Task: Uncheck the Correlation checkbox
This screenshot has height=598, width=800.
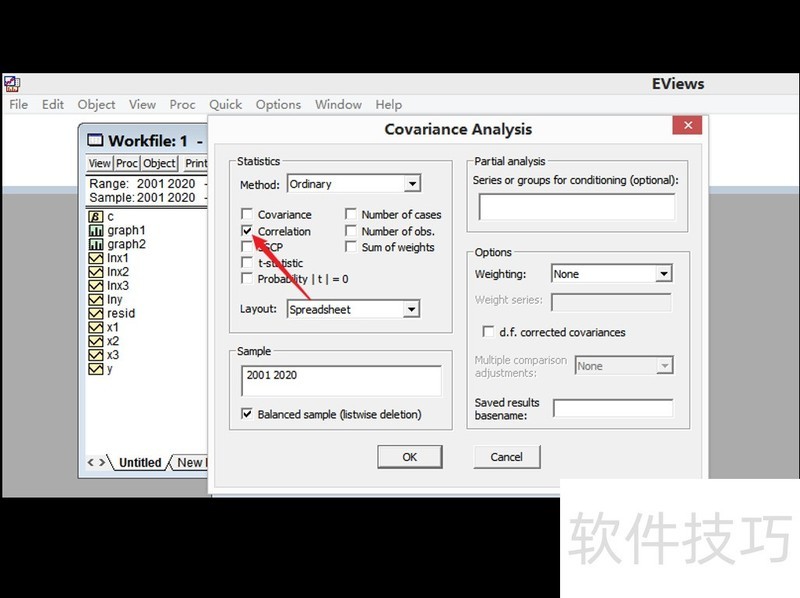Action: tap(247, 231)
